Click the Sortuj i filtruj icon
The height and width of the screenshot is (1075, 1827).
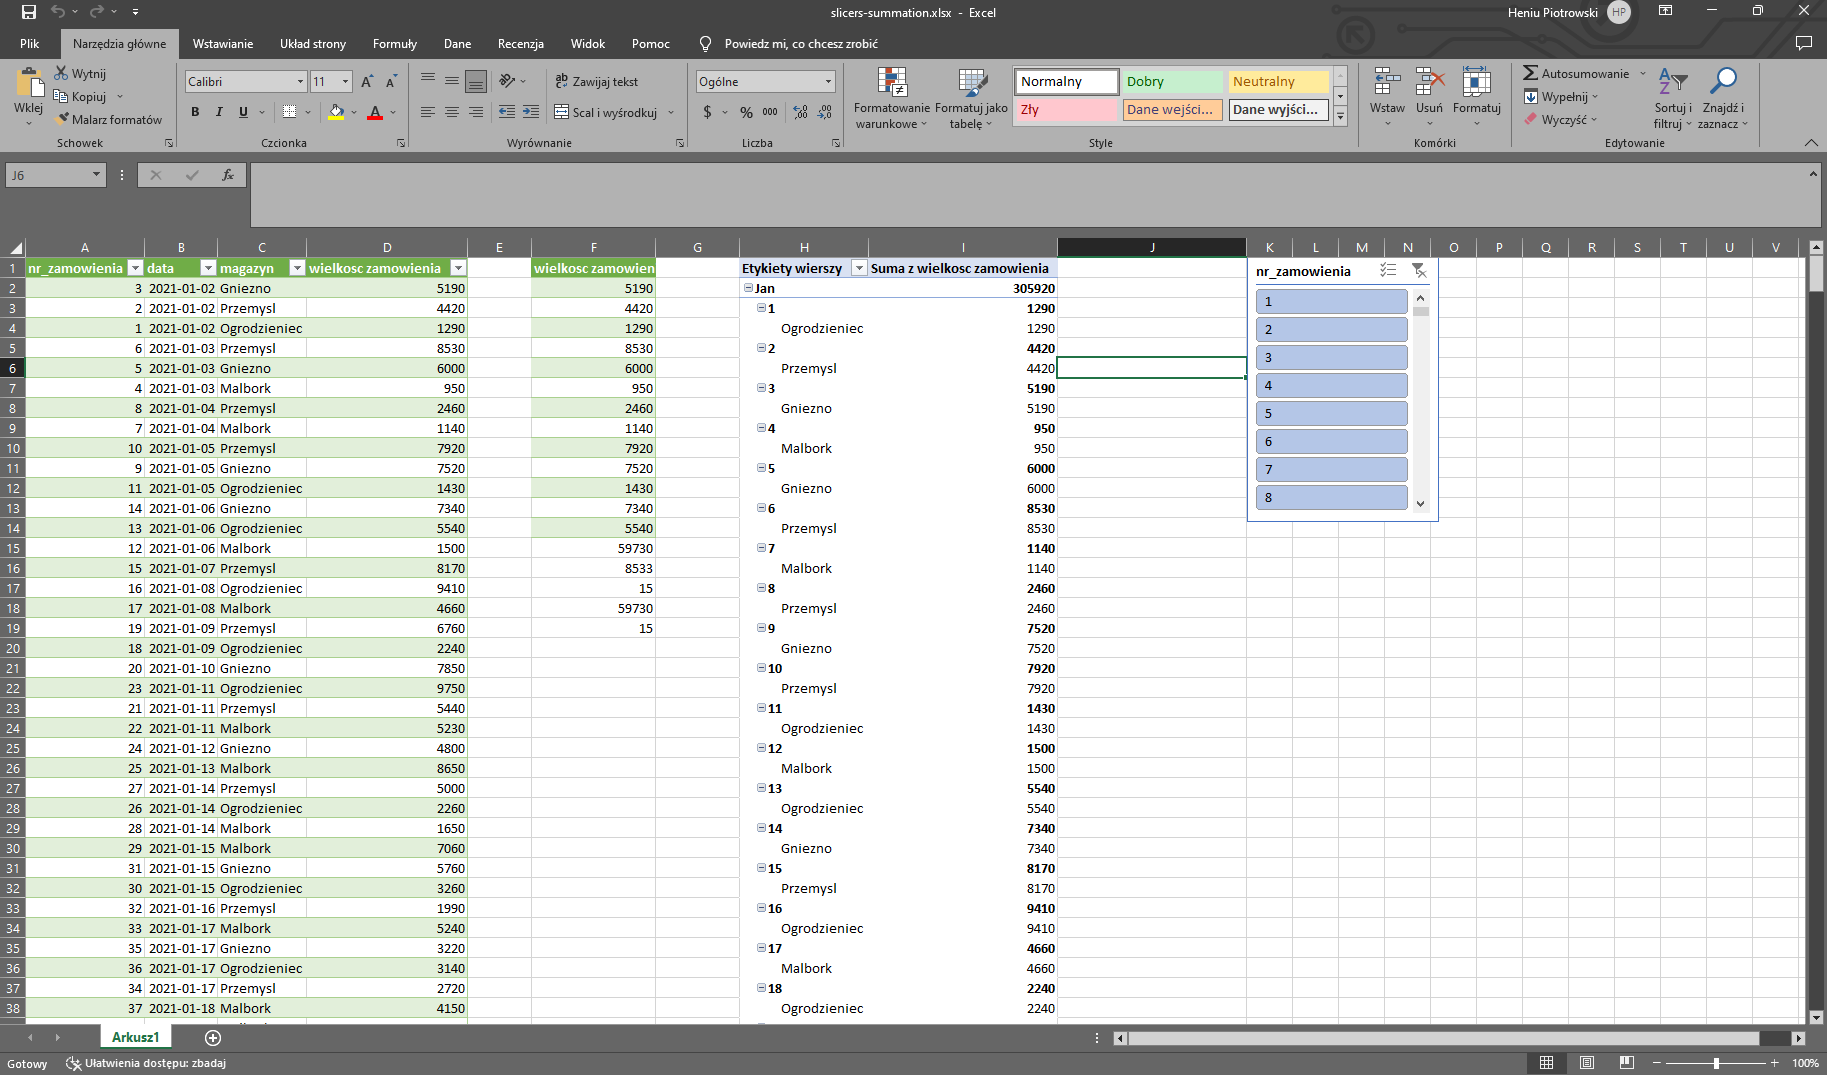pos(1672,82)
